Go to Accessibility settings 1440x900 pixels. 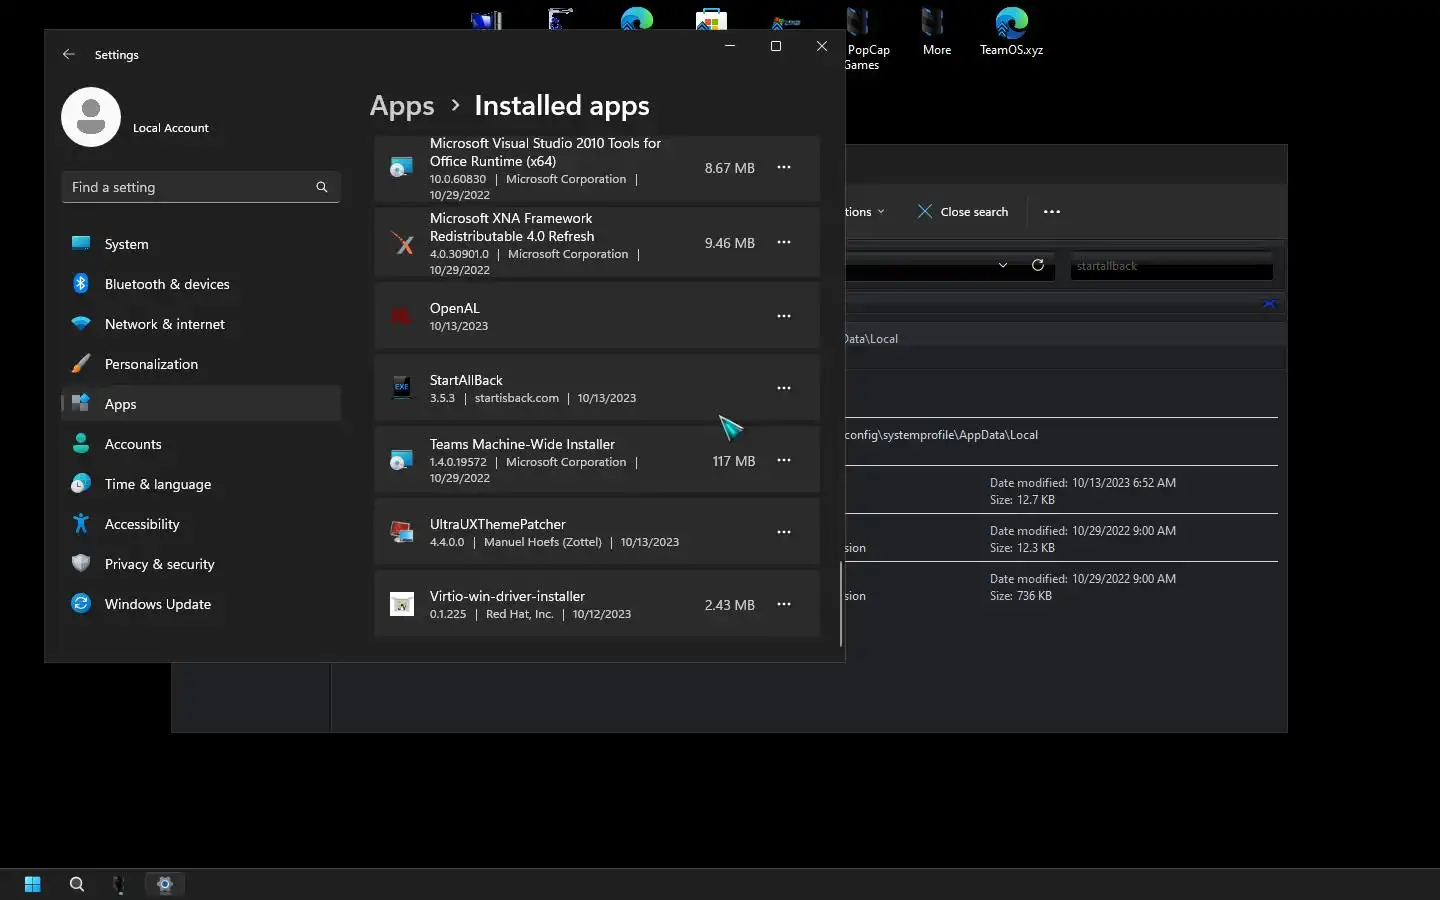(201, 524)
